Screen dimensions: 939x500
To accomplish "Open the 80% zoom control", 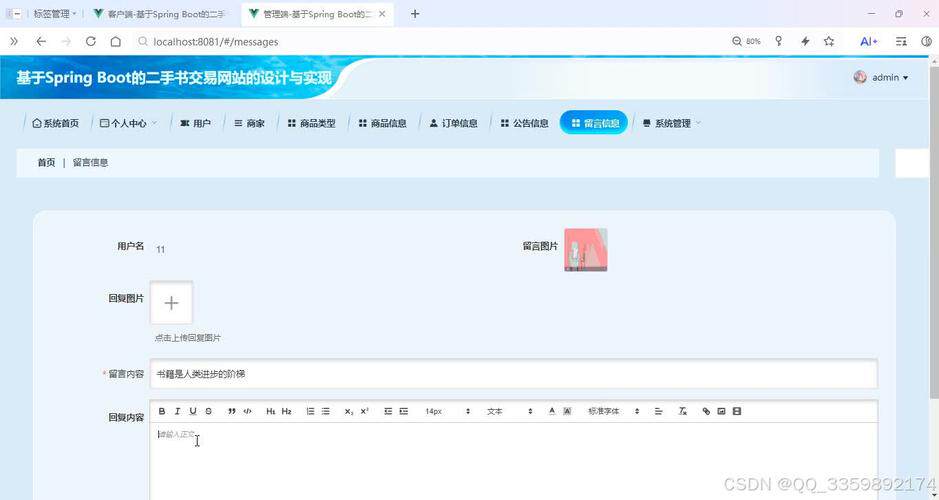I will (x=746, y=41).
